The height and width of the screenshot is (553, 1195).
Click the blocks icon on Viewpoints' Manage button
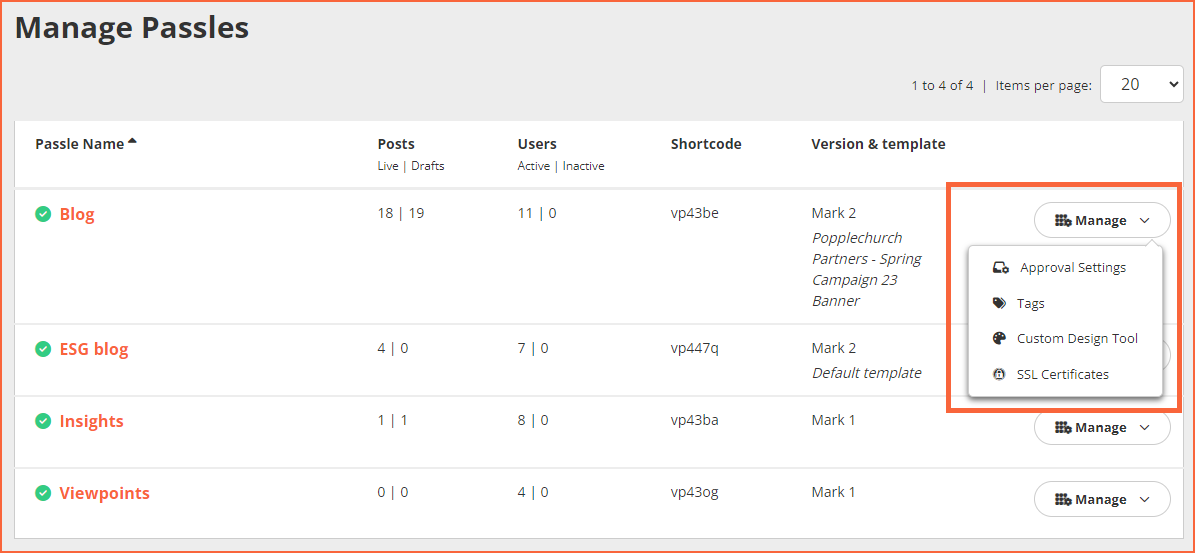click(x=1063, y=499)
